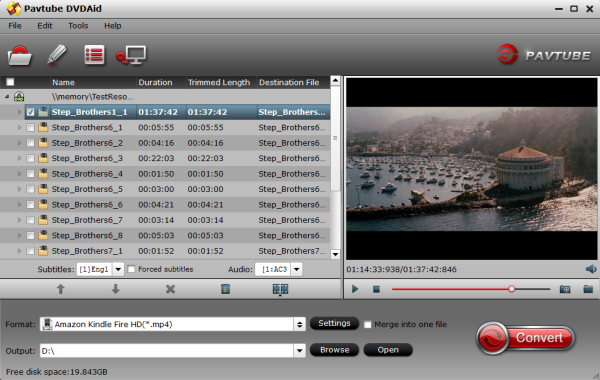Image resolution: width=600 pixels, height=380 pixels.
Task: Check the Step_Brothers6_4 checkbox
Action: pos(30,174)
